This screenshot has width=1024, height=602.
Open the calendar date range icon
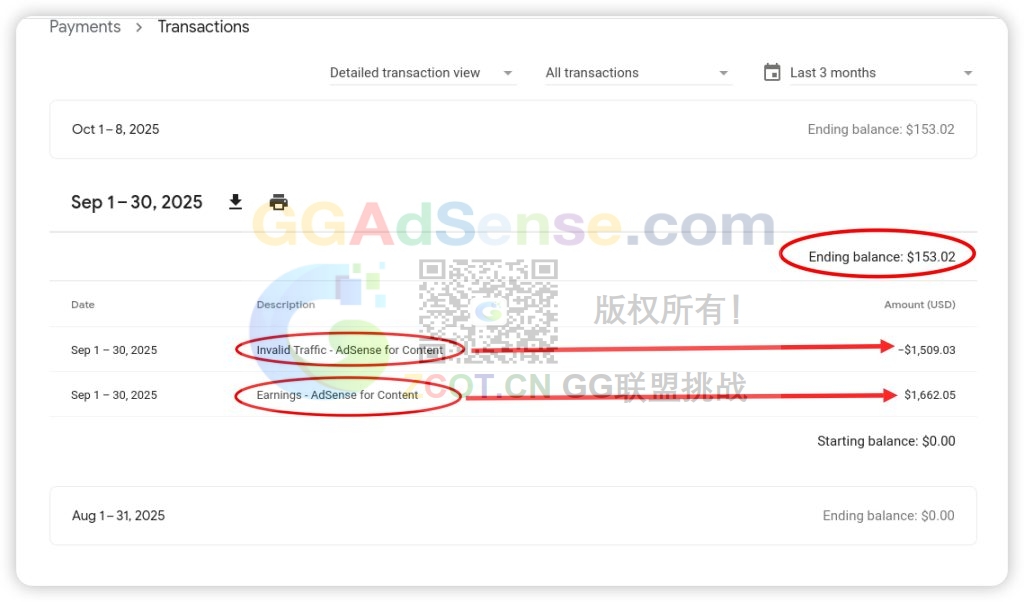click(772, 72)
